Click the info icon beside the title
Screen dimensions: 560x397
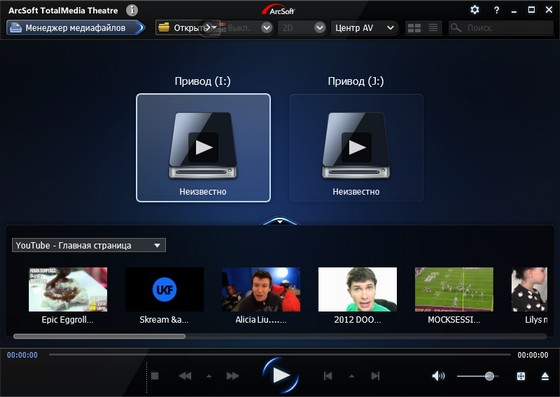[132, 10]
